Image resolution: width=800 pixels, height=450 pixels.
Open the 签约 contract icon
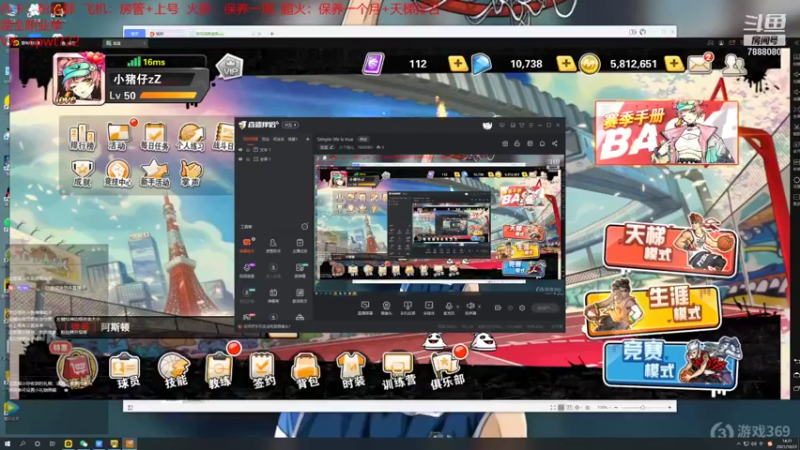pos(263,370)
